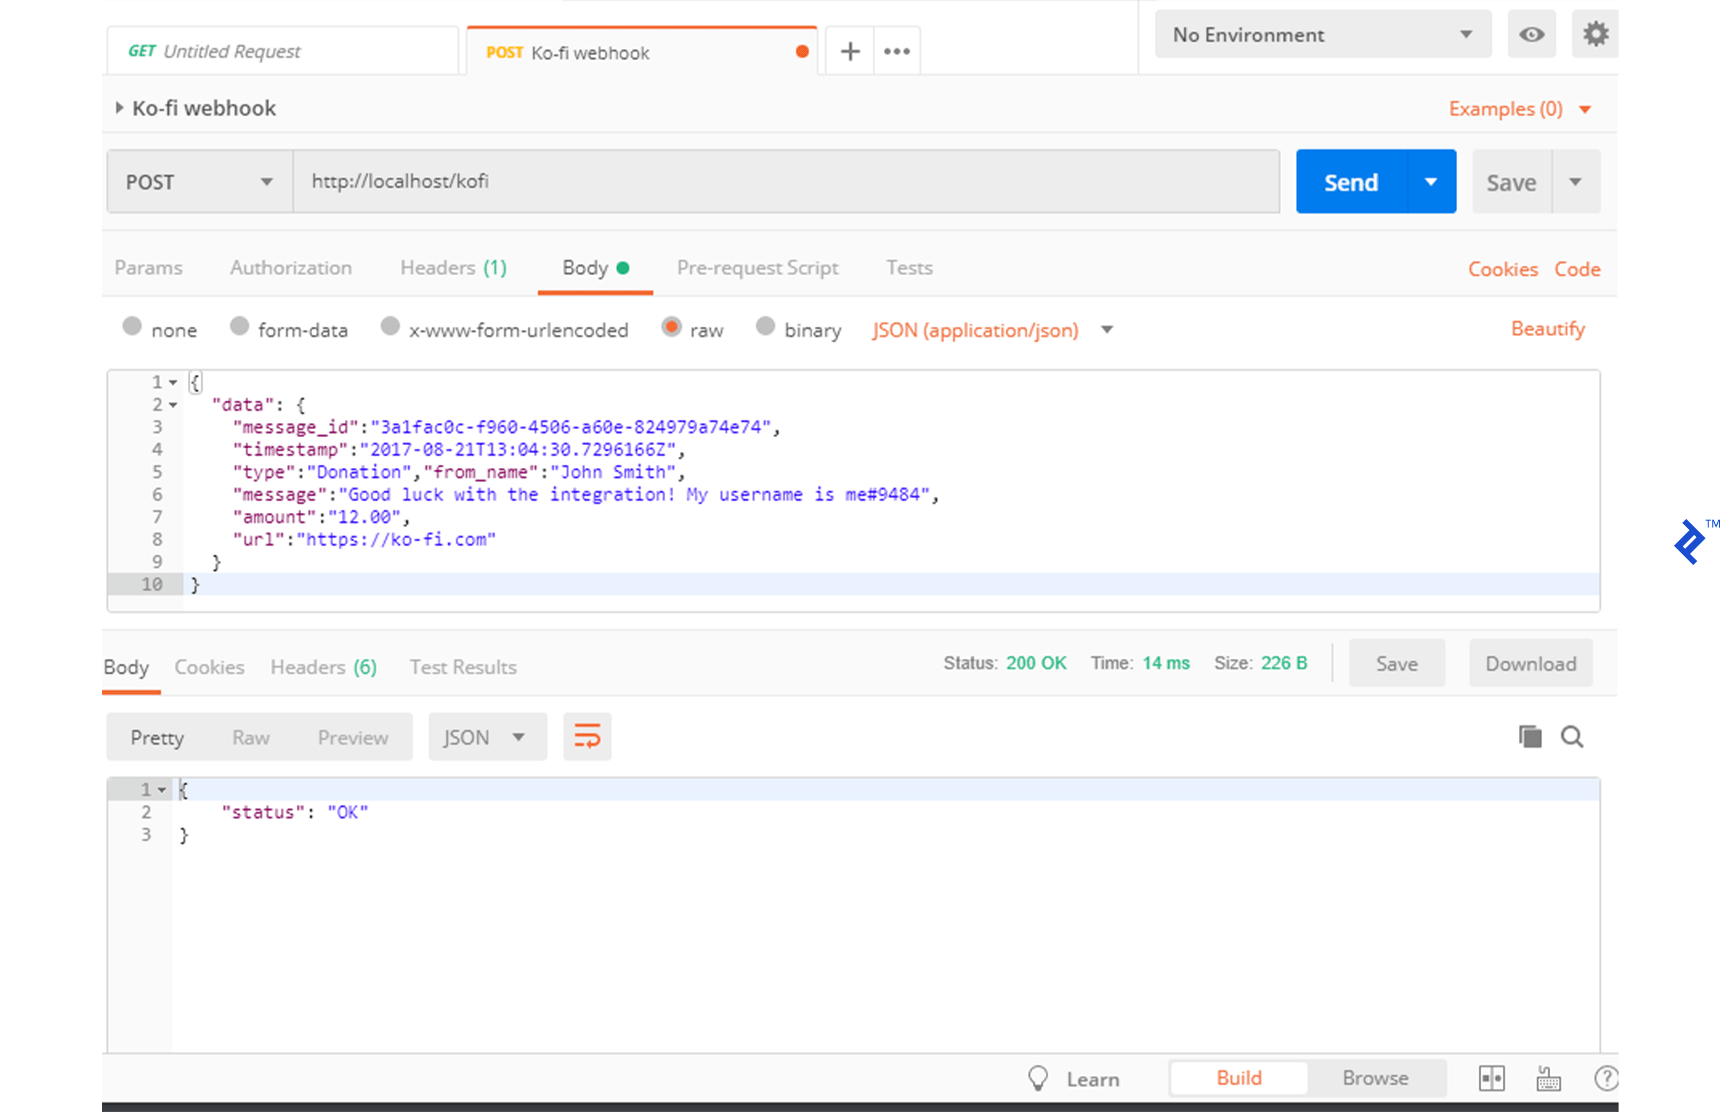The height and width of the screenshot is (1112, 1720).
Task: Hide variable values with the eye icon
Action: point(1531,33)
